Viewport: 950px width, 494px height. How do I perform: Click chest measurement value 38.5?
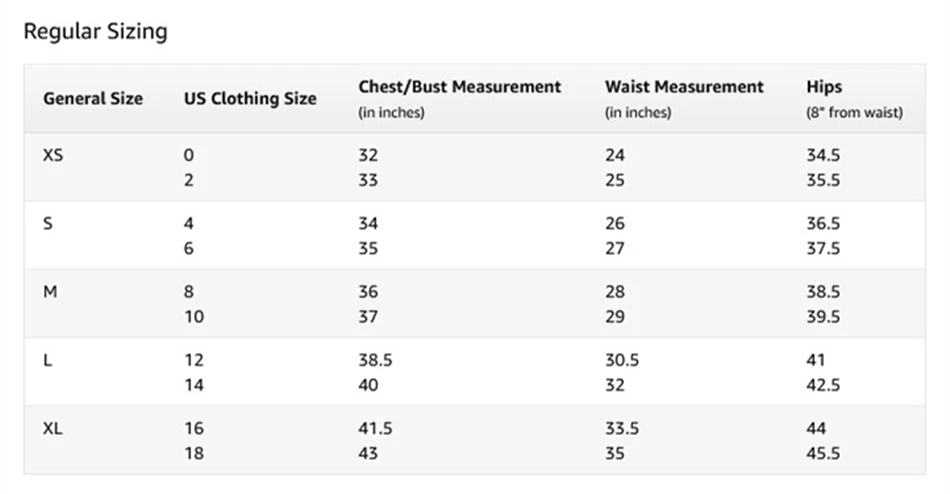point(375,360)
